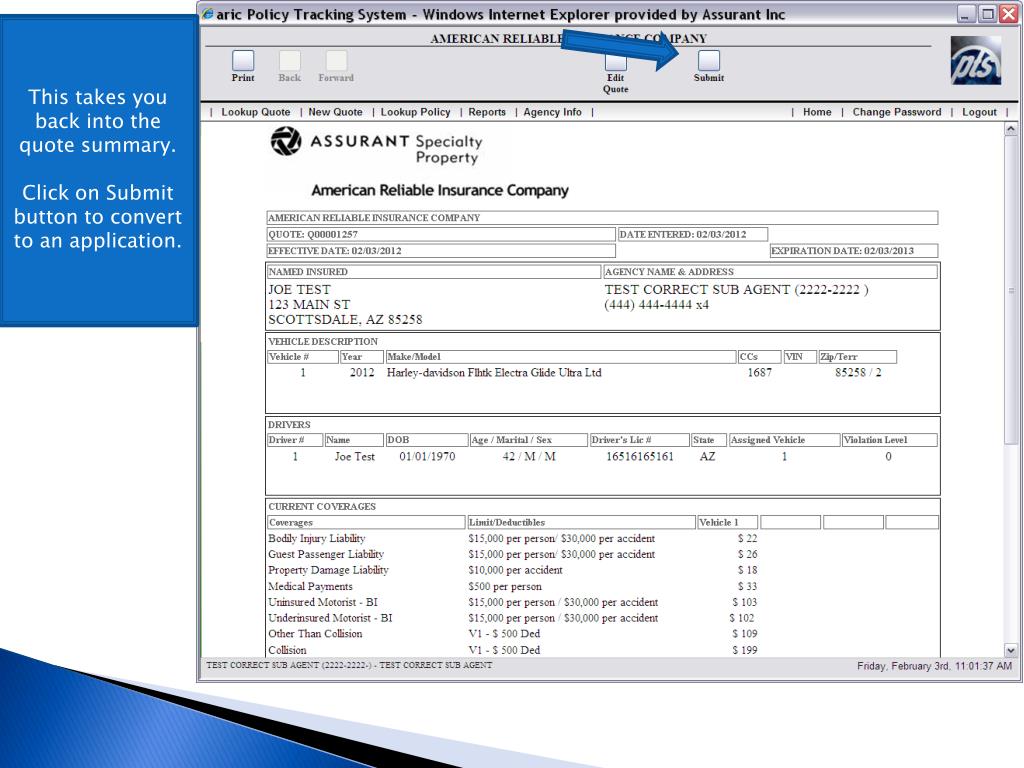
Task: Click the Print toolbar icon
Action: coord(243,61)
